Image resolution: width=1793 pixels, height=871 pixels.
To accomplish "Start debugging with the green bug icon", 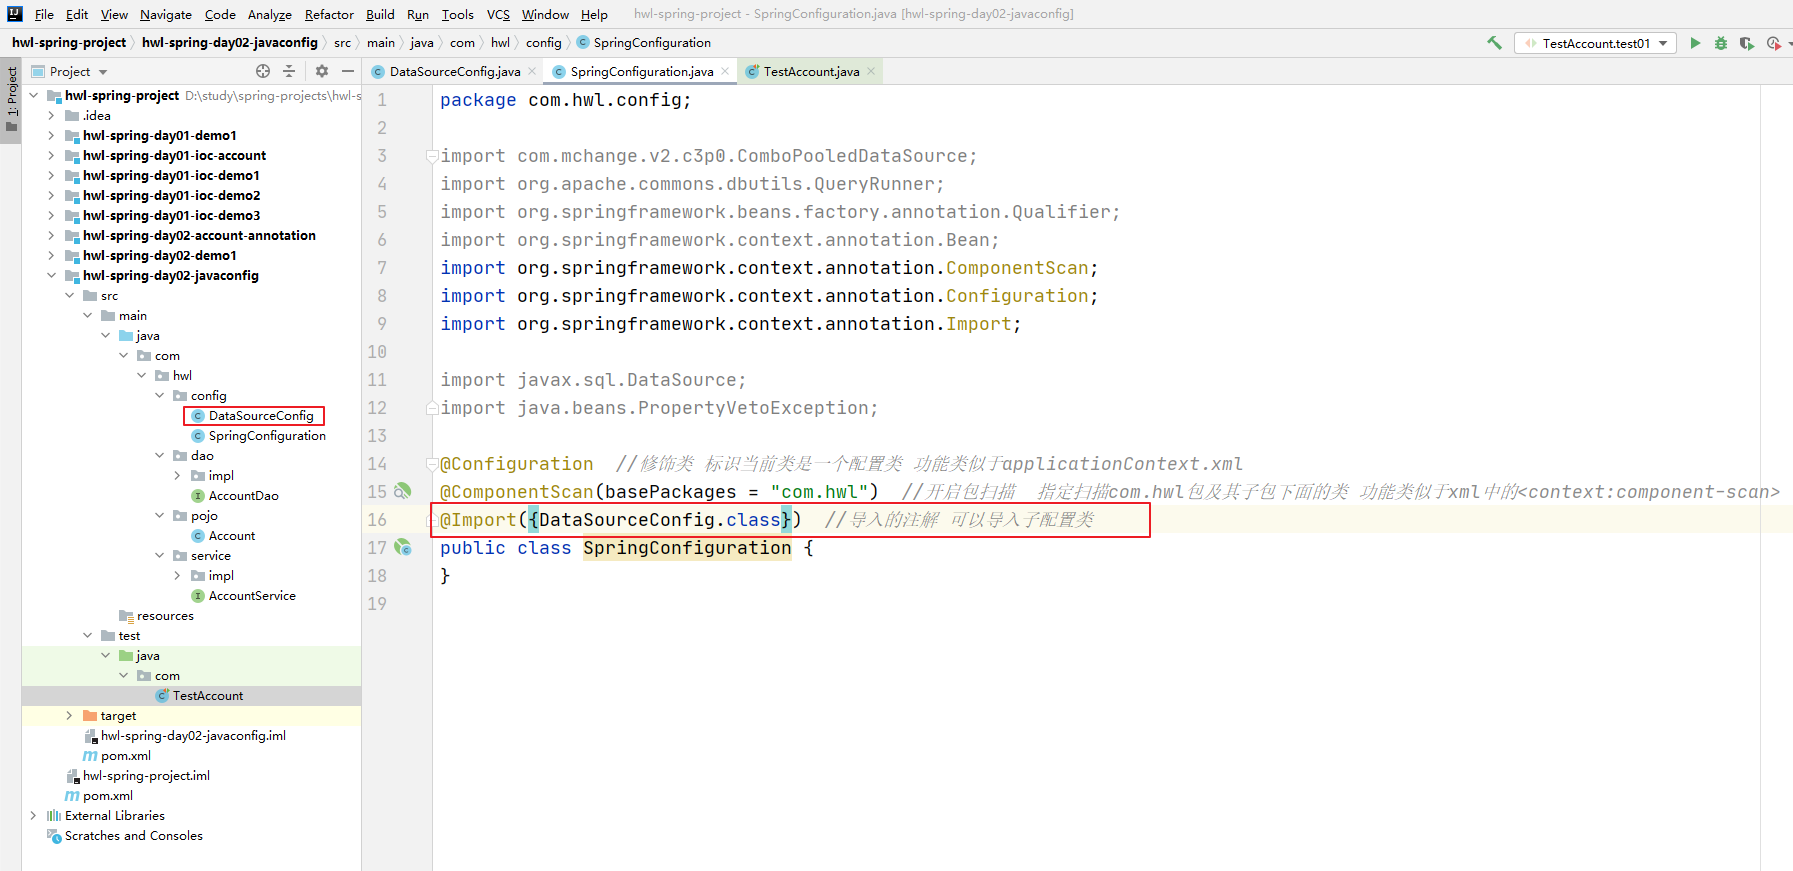I will pyautogui.click(x=1721, y=43).
